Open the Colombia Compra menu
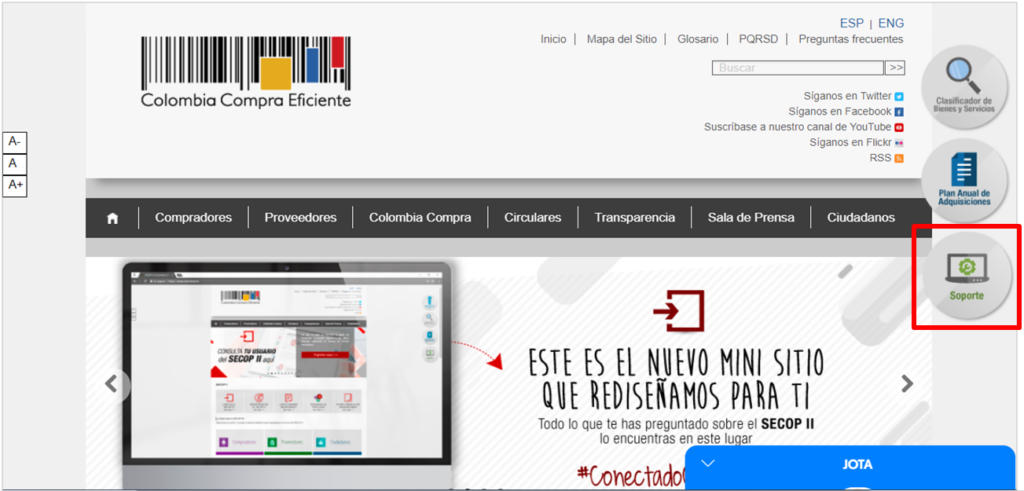Viewport: 1024px width, 491px height. tap(420, 218)
